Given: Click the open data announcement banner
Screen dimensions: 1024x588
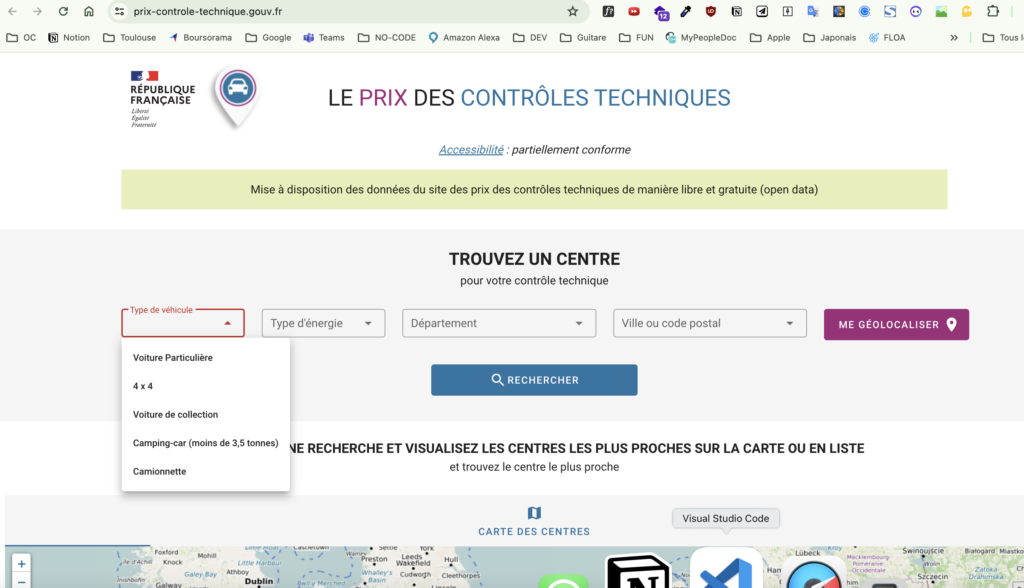Looking at the screenshot, I should [534, 189].
